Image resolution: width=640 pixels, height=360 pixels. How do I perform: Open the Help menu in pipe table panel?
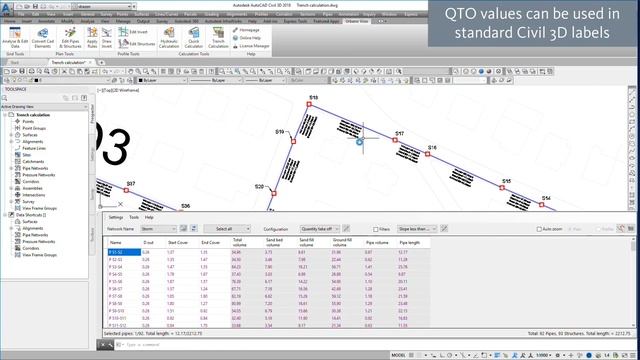(x=149, y=217)
